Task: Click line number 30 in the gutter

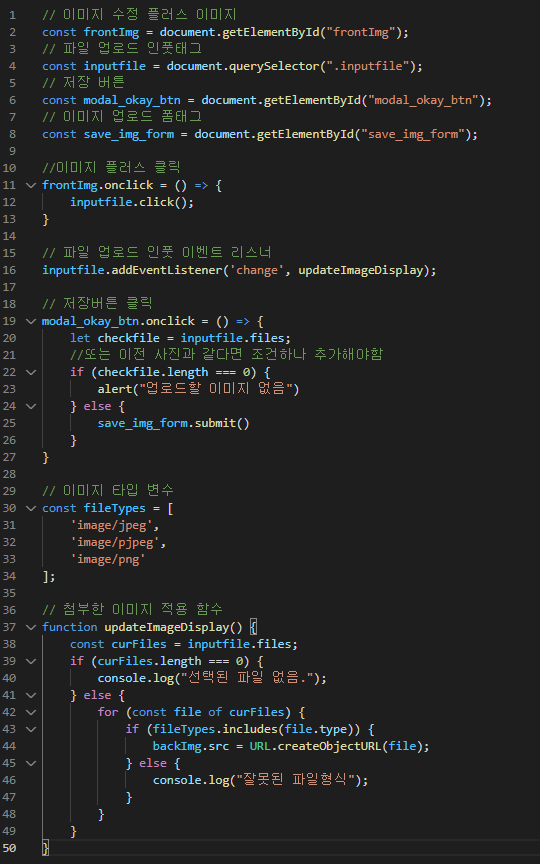Action: click(x=9, y=508)
